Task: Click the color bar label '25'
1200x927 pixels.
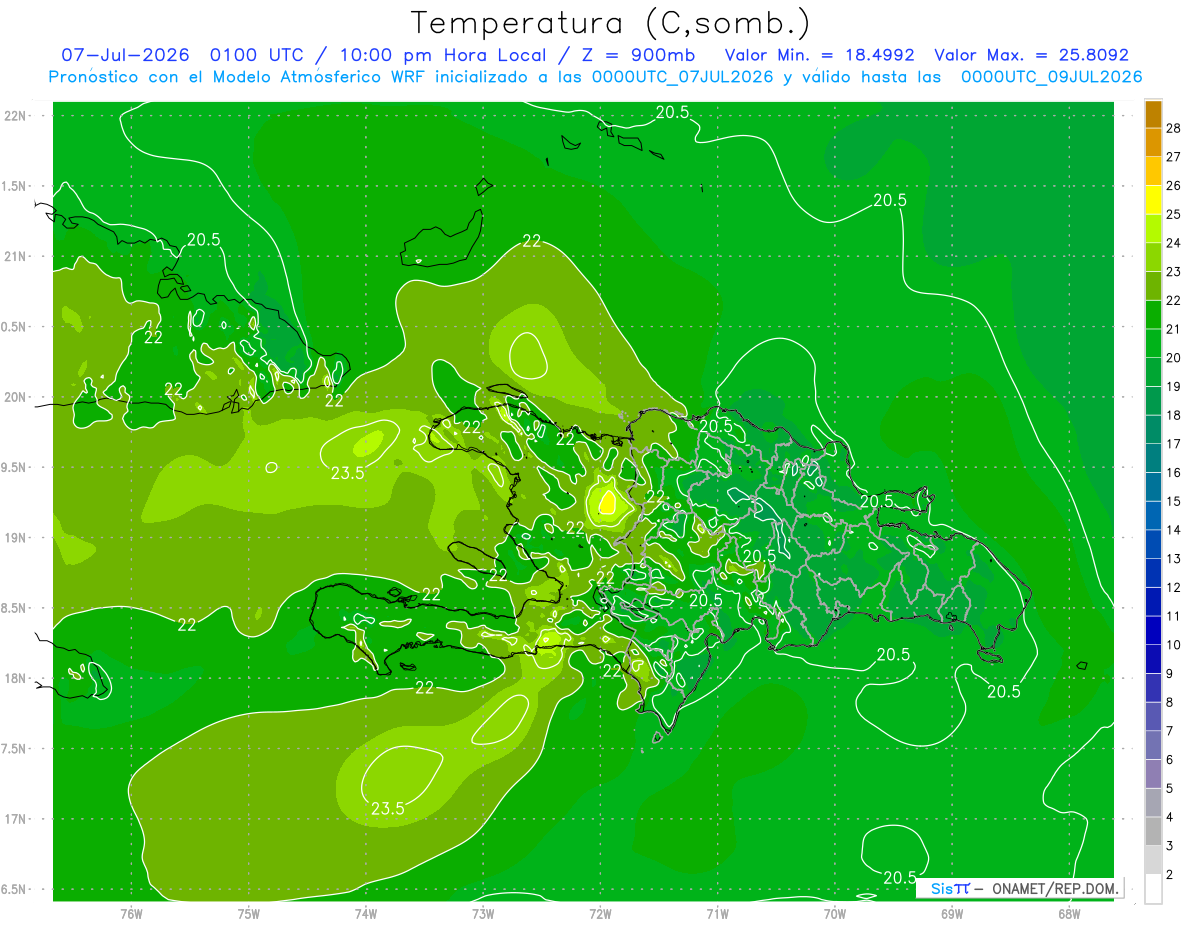Action: click(1174, 214)
